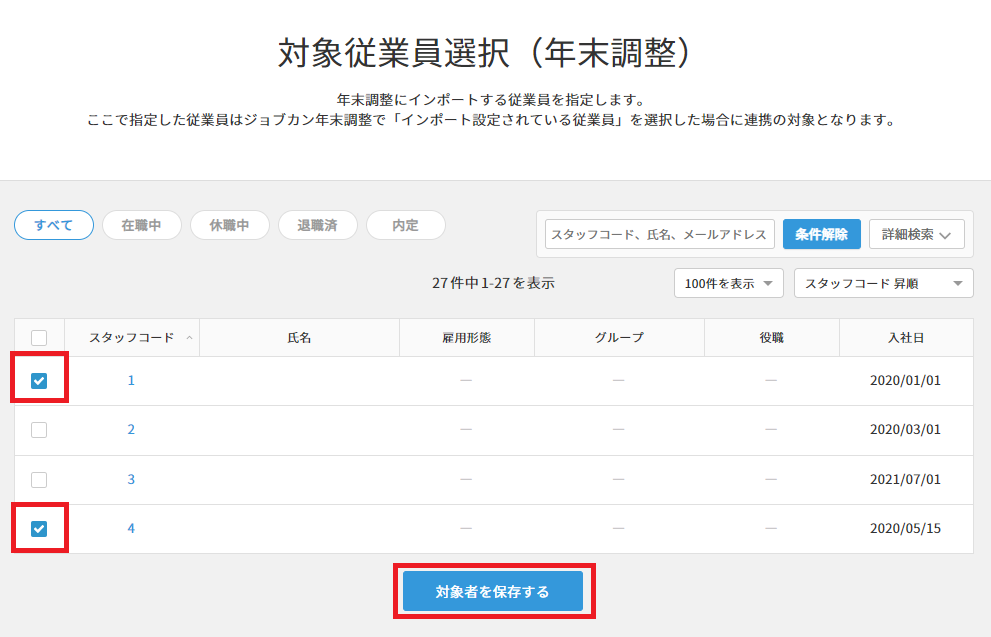This screenshot has width=991, height=637.
Task: Open staff code 1 link
Action: pyautogui.click(x=131, y=380)
